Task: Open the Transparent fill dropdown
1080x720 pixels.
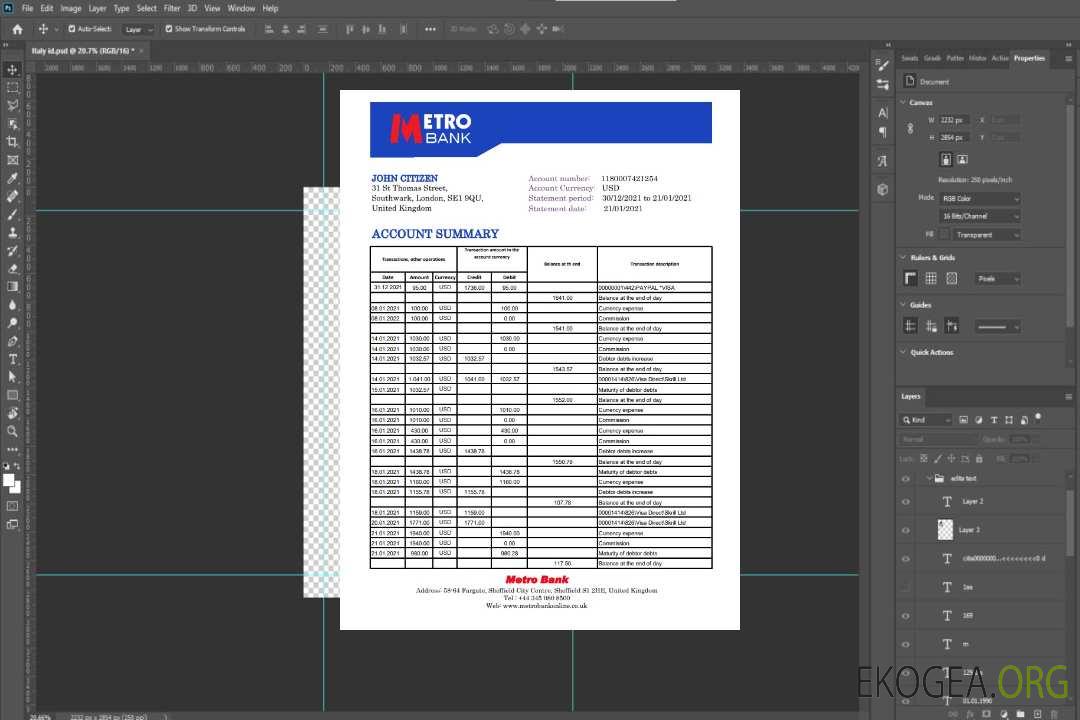Action: (x=986, y=235)
